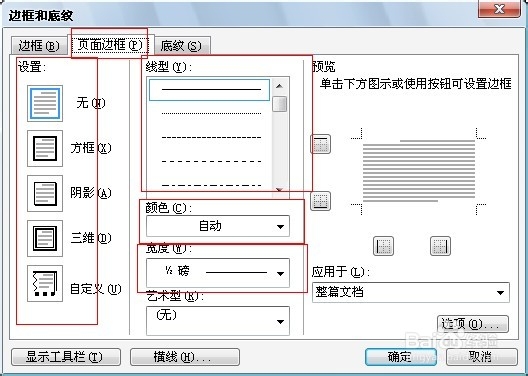Click the line style list scroll-up arrow
This screenshot has width=528, height=376.
[279, 86]
